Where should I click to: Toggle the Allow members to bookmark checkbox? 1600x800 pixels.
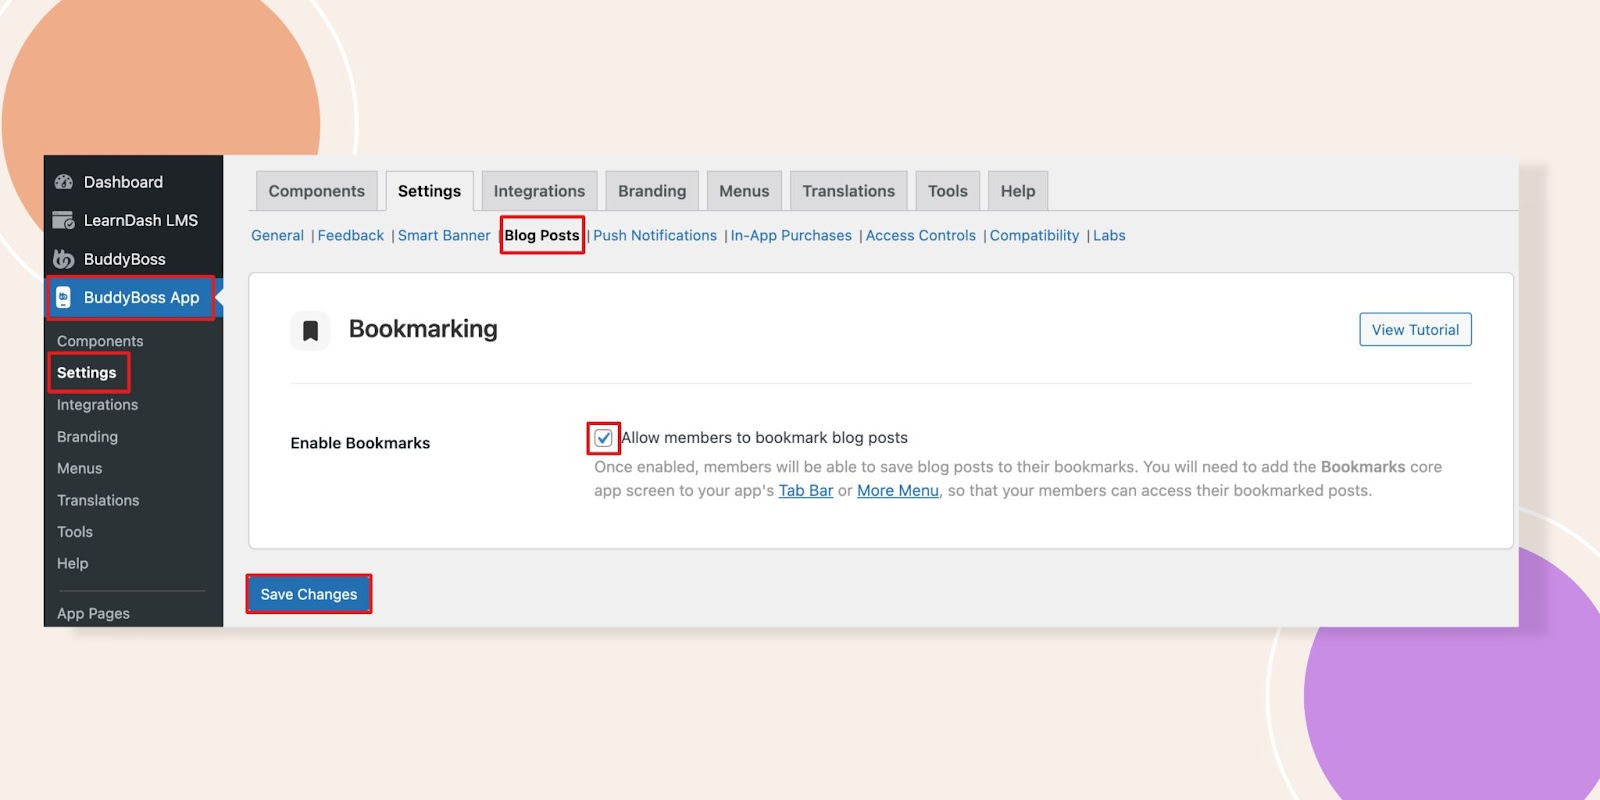(x=603, y=438)
